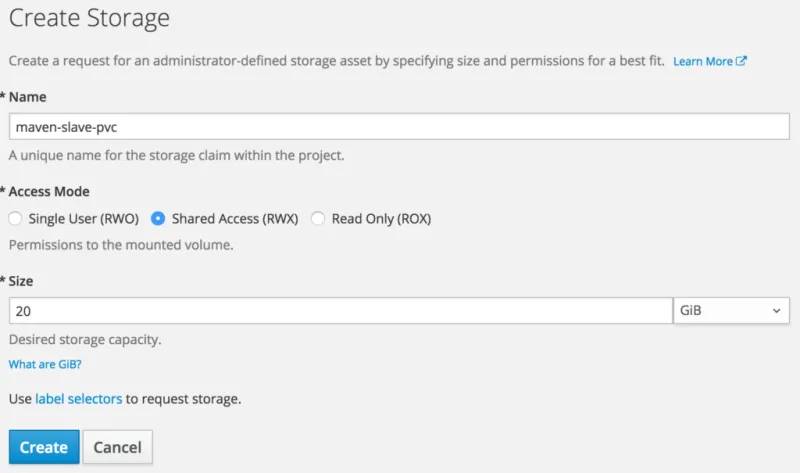Click the "Single User (RWO)" label text
This screenshot has width=800, height=473.
pos(83,218)
